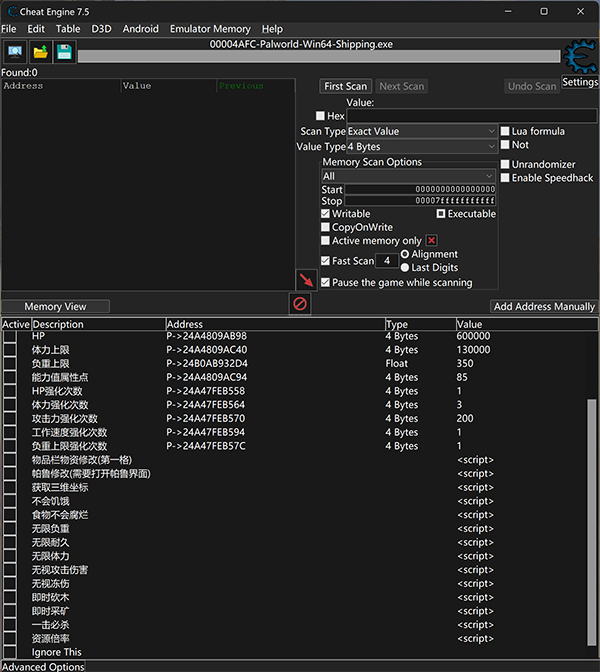Click the red X beside Active memory only
This screenshot has height=672, width=600.
pos(432,240)
